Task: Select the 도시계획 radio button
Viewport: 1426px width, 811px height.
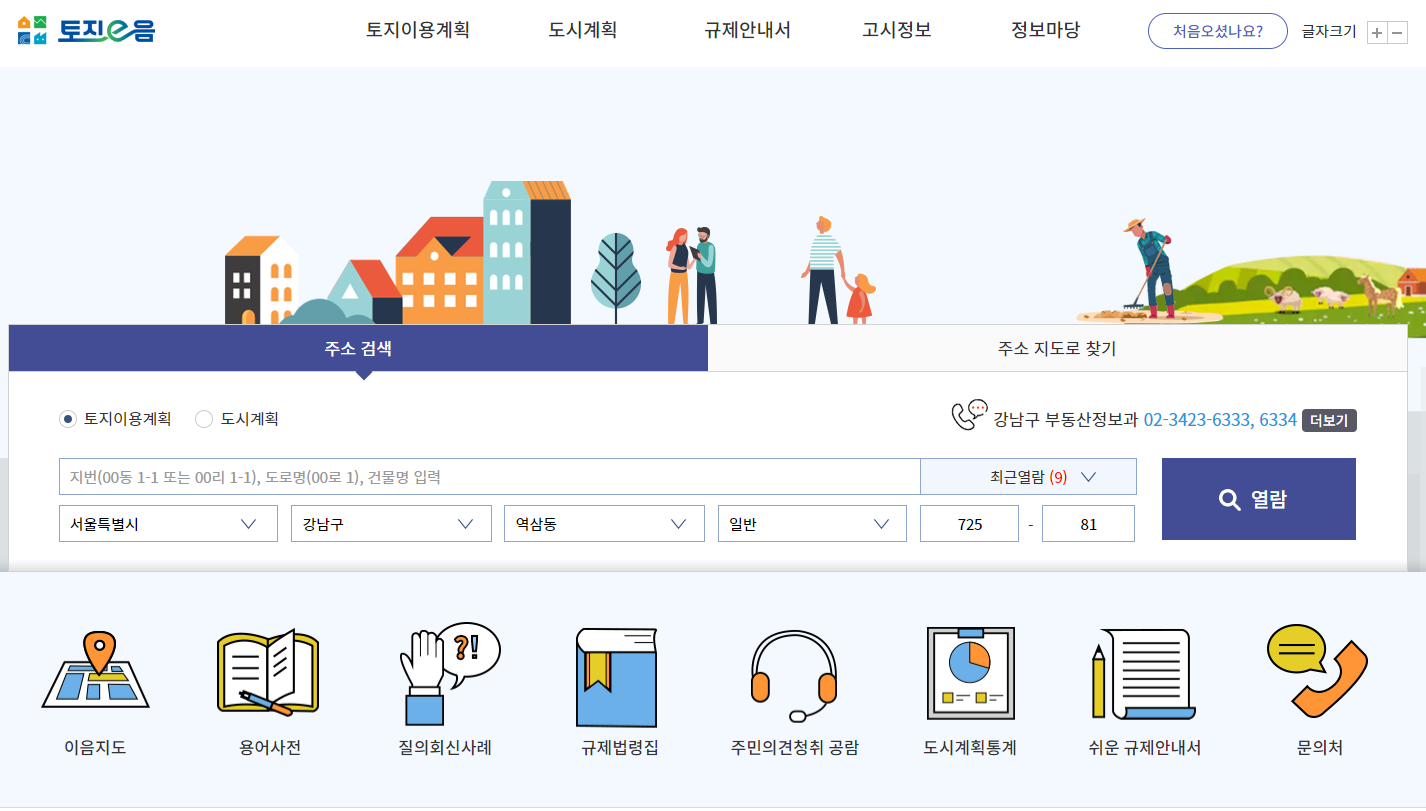Action: (204, 419)
